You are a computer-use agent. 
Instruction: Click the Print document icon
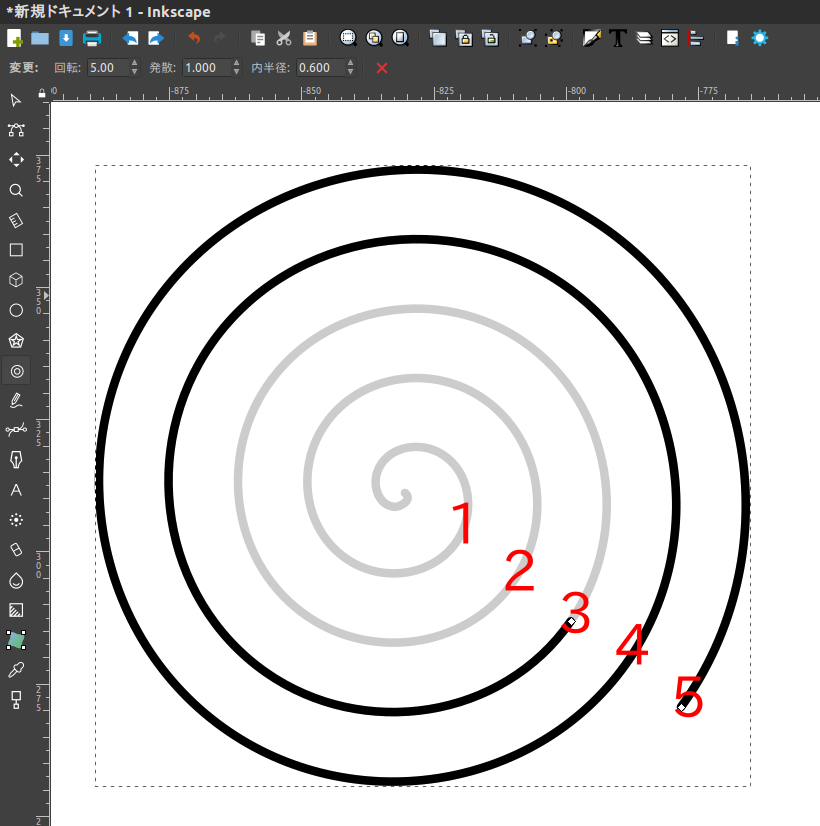point(92,38)
